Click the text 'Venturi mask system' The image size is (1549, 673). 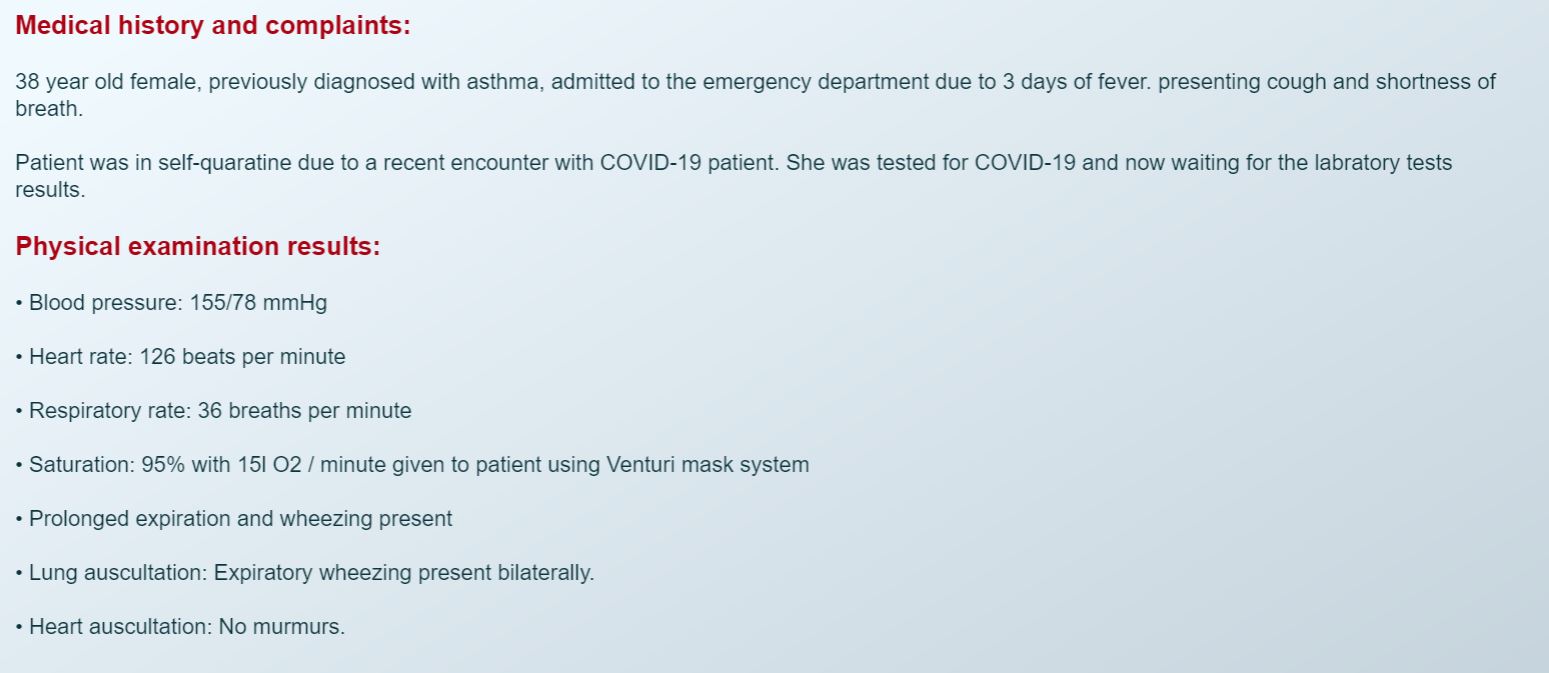coord(707,464)
